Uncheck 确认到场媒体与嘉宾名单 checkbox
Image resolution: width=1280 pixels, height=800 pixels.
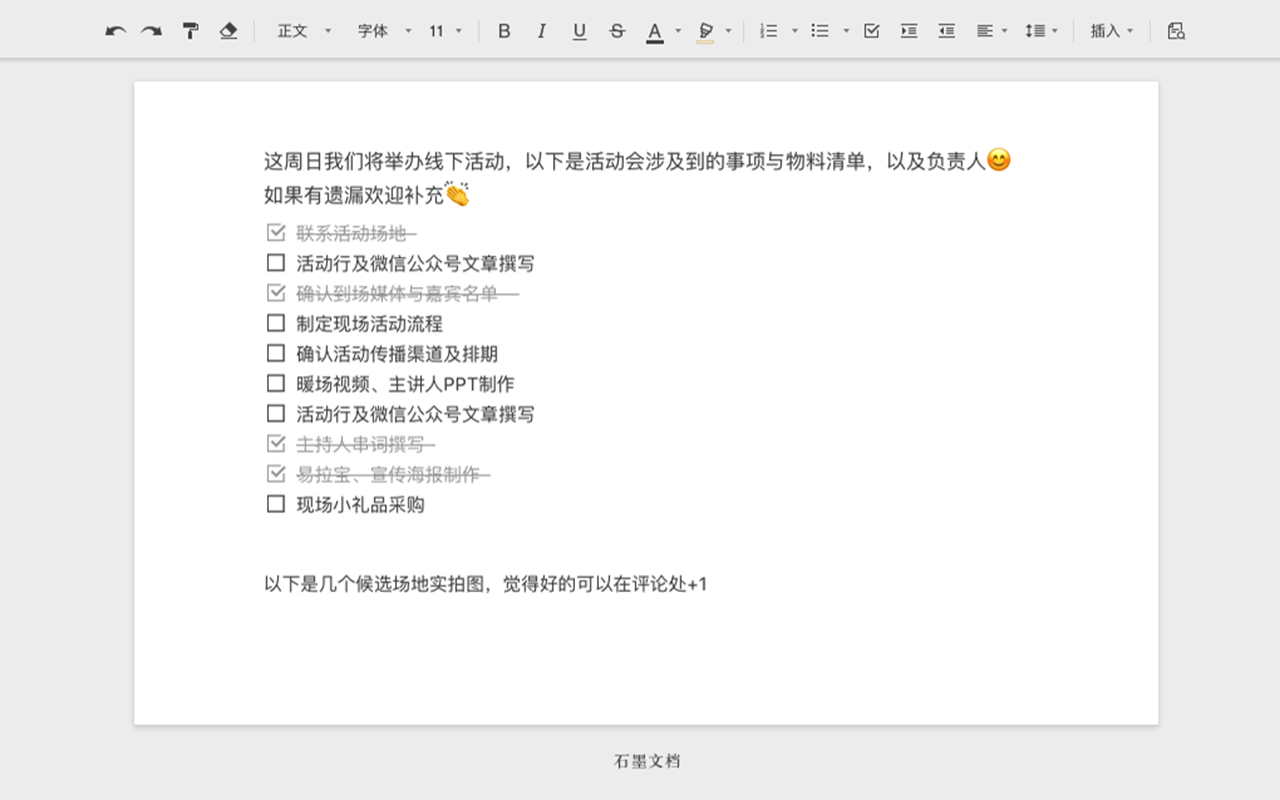(276, 293)
